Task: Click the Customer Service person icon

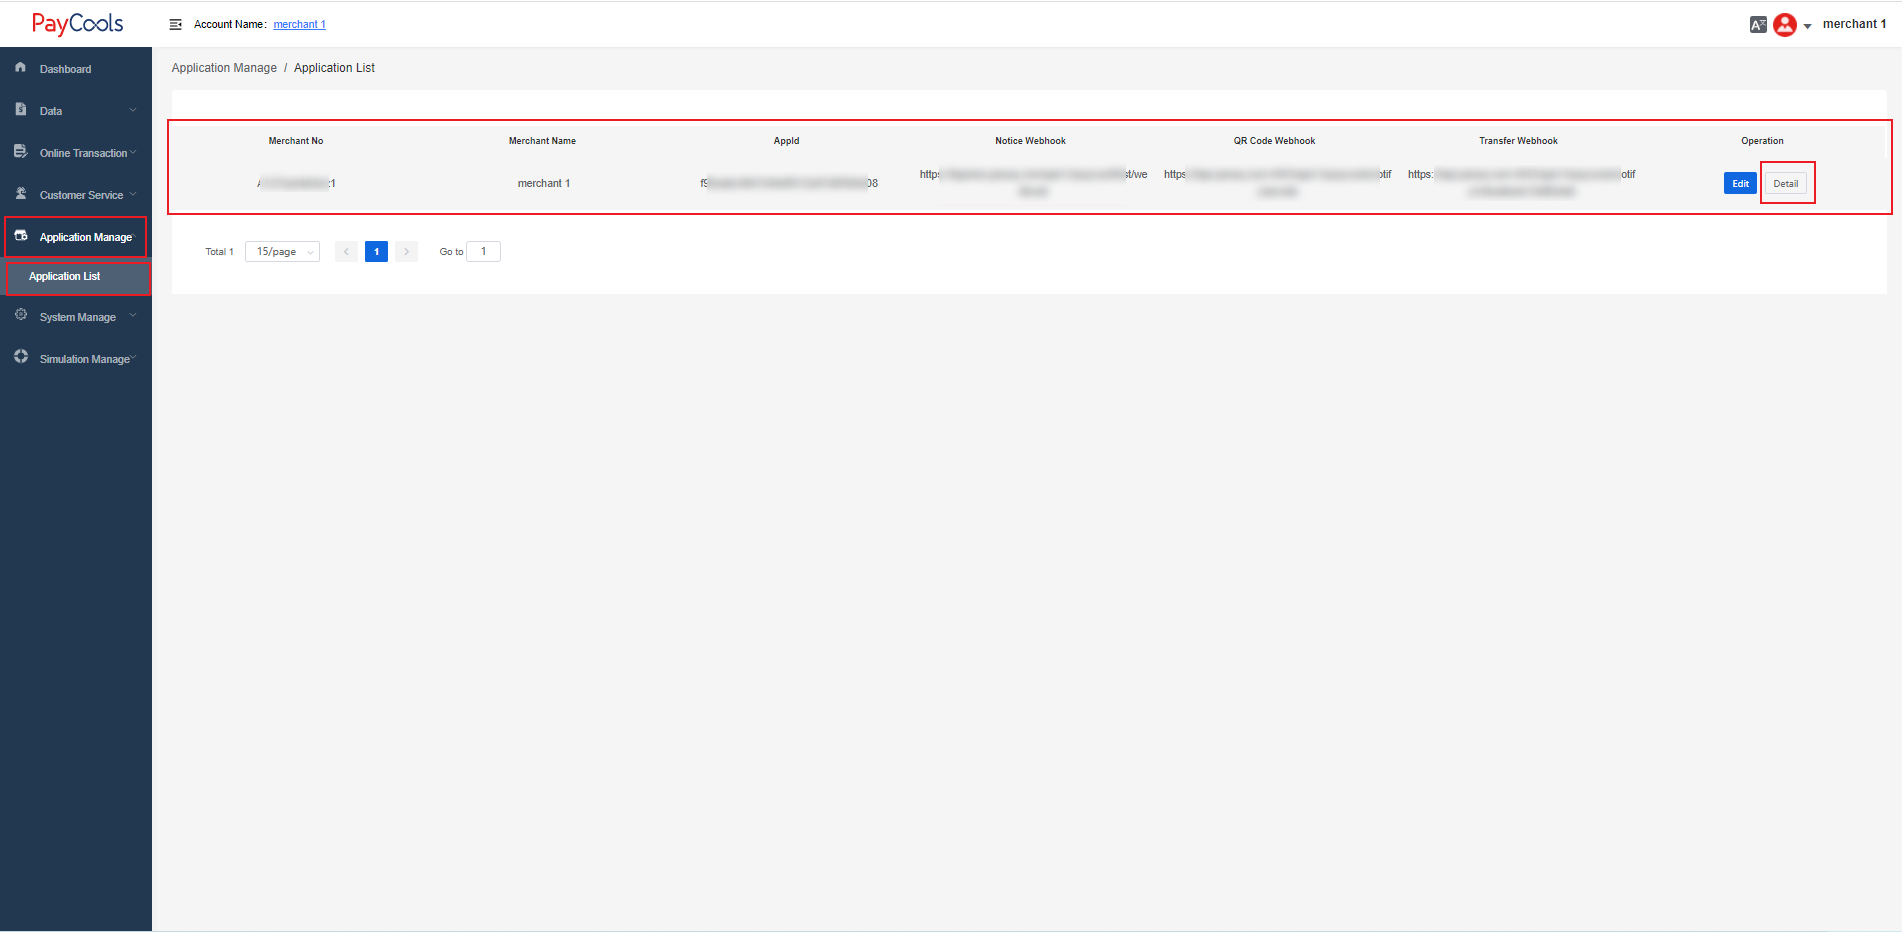Action: [21, 194]
